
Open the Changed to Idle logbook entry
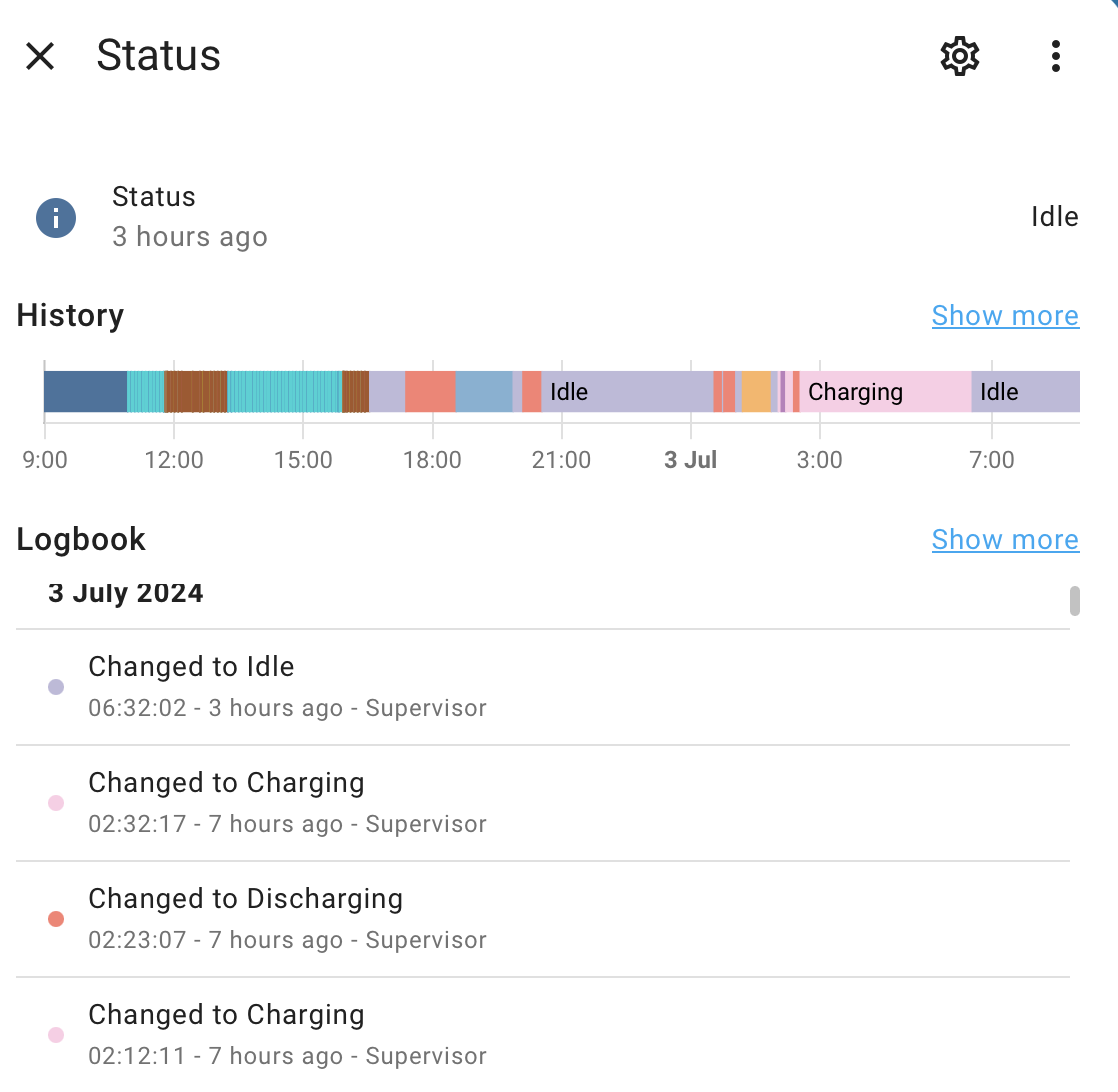543,687
